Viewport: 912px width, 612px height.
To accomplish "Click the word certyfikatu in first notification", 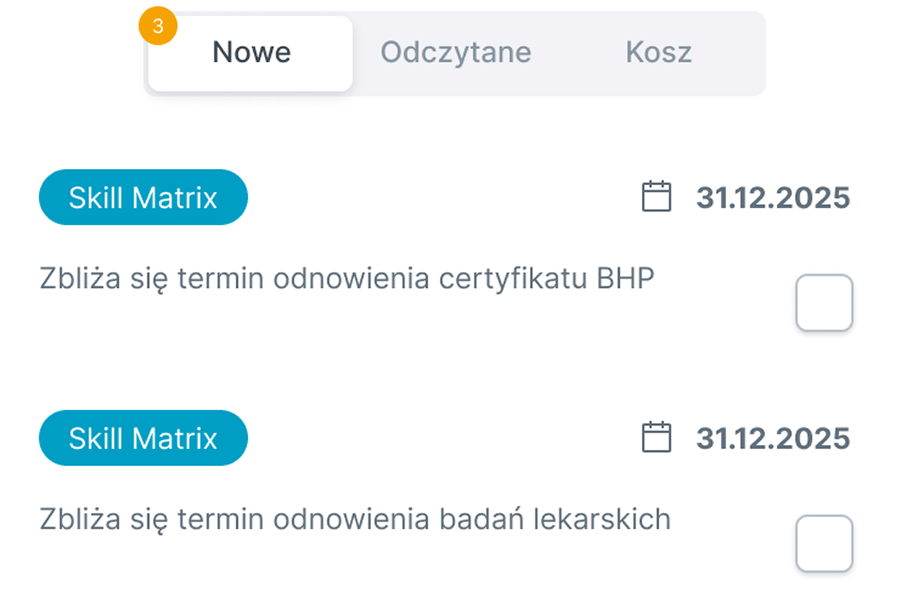I will 513,279.
